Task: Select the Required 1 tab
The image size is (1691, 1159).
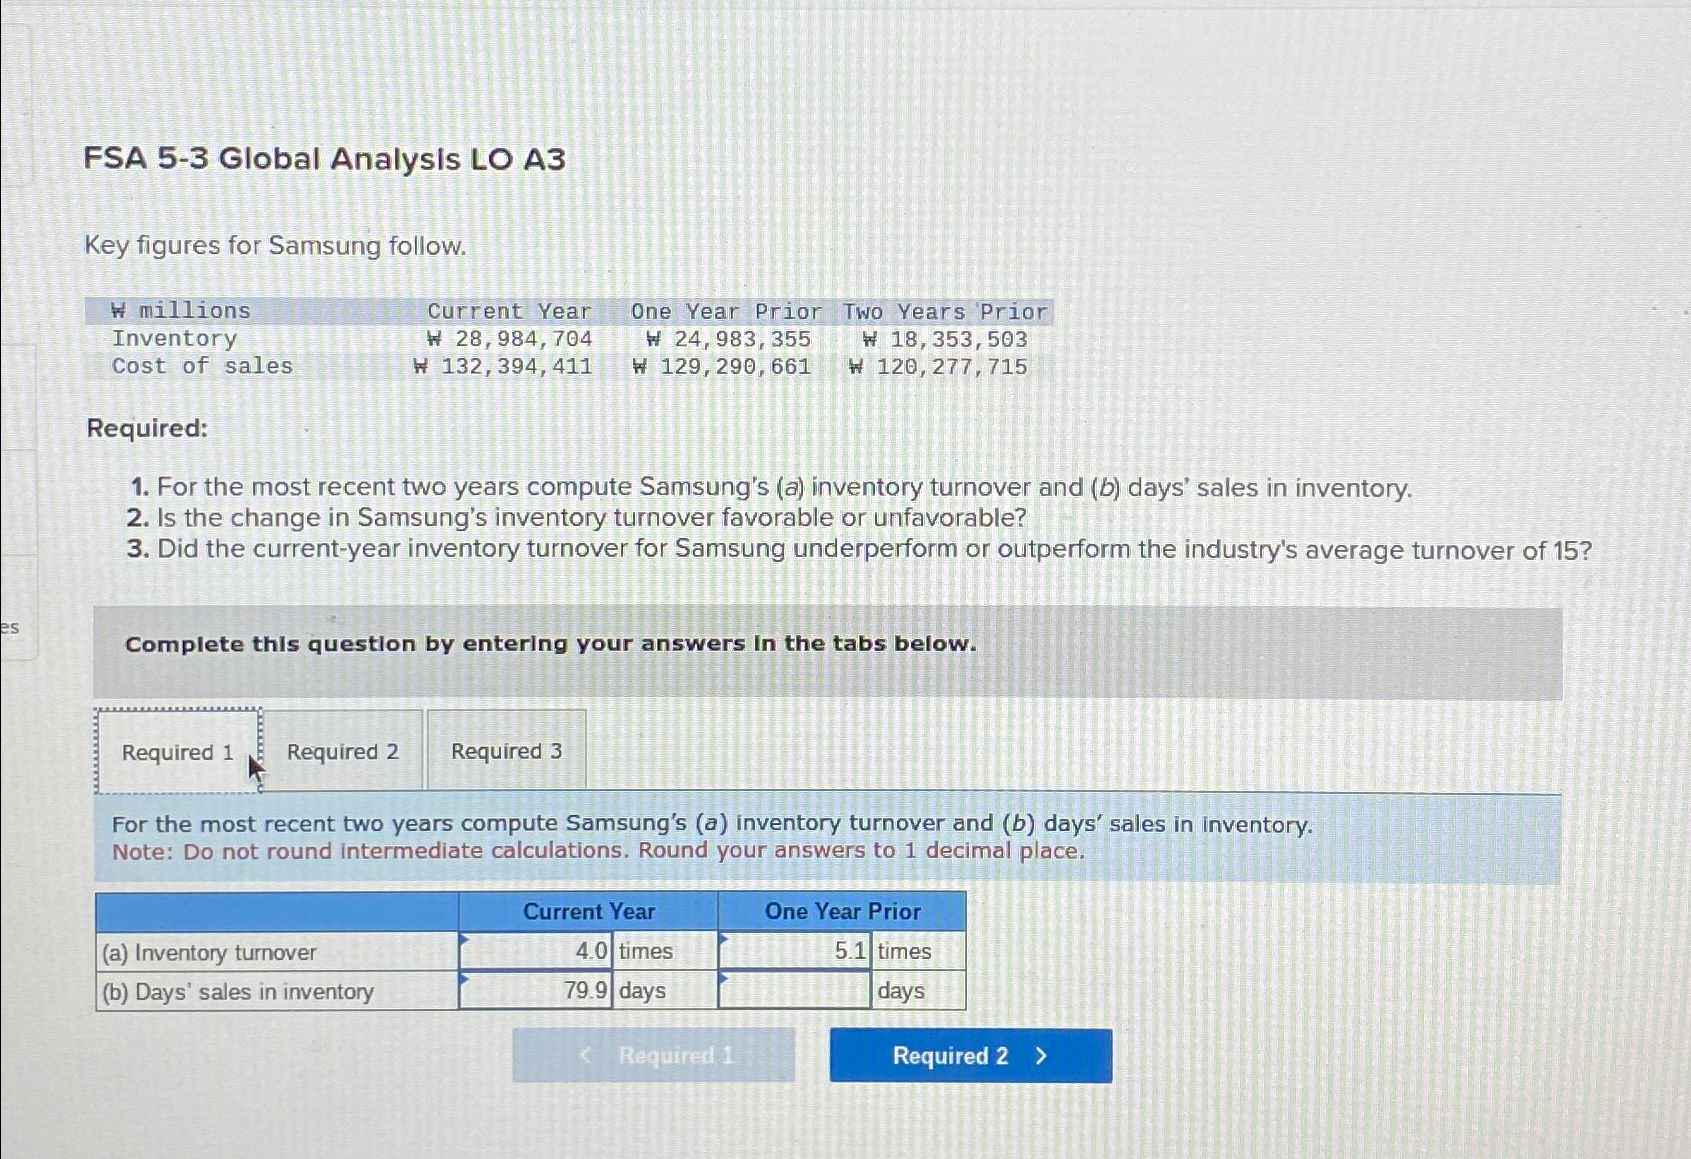Action: [176, 751]
